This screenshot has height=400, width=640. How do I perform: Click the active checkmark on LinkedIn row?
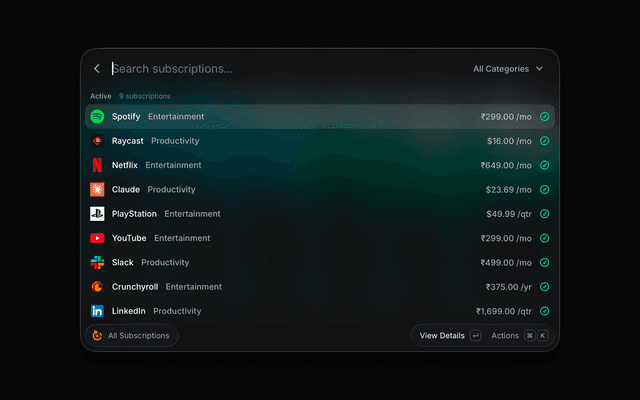pyautogui.click(x=544, y=311)
